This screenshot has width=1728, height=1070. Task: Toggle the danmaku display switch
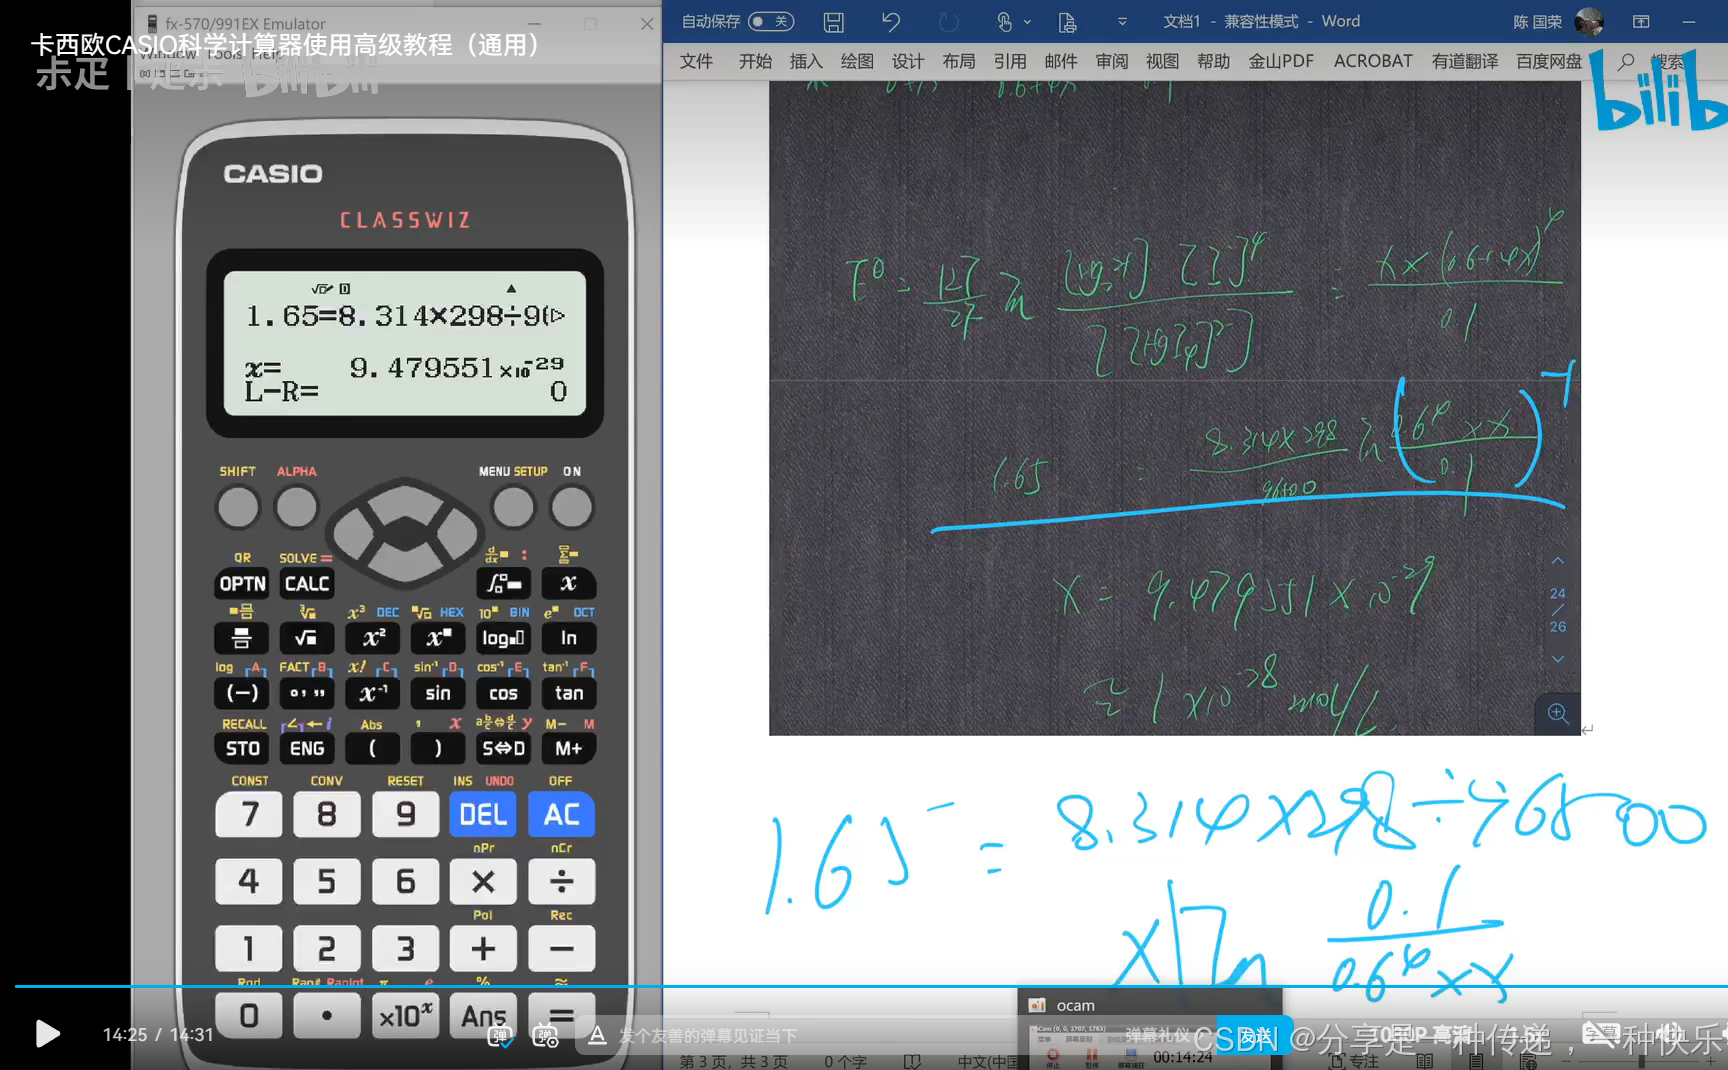pyautogui.click(x=500, y=1036)
